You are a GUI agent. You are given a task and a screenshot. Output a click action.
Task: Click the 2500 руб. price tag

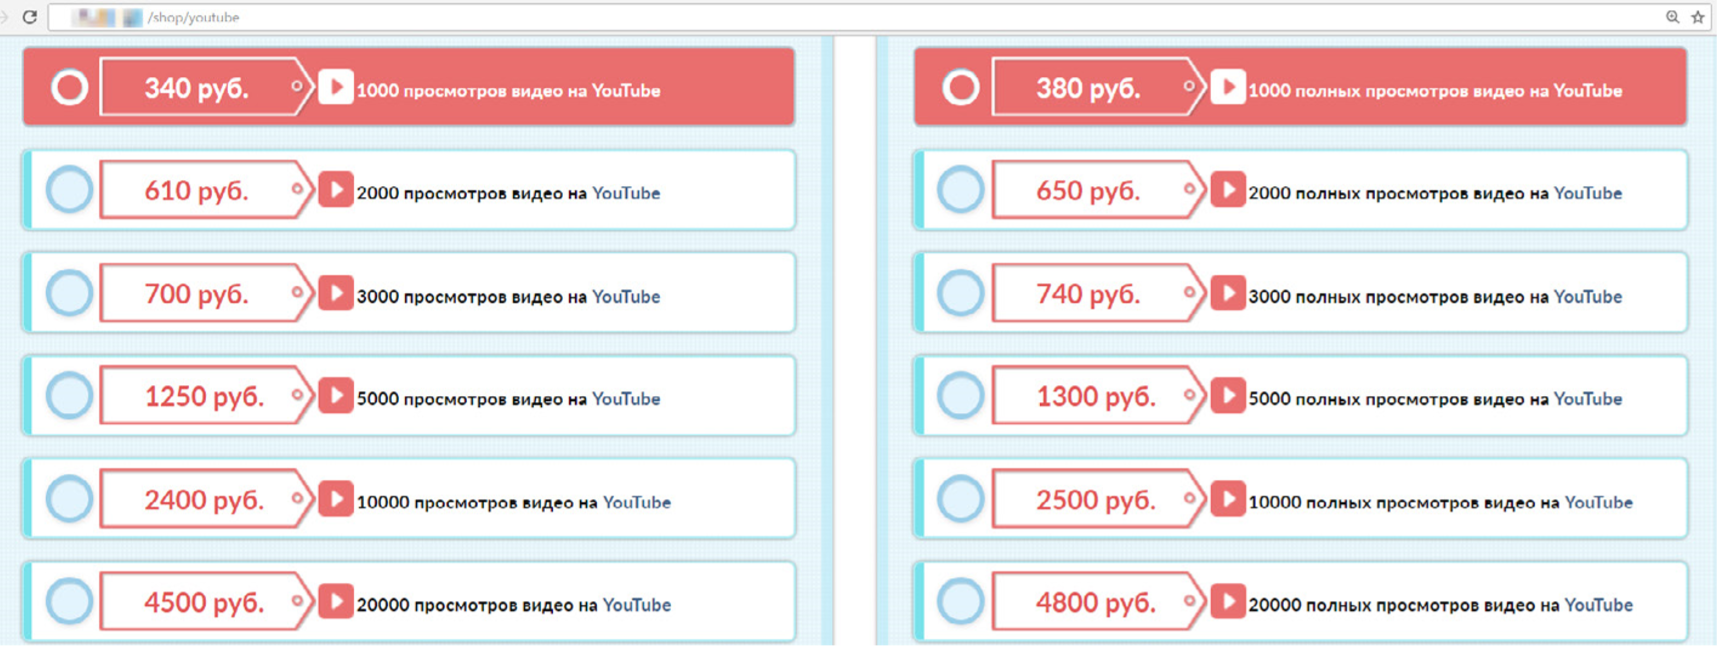click(1099, 499)
